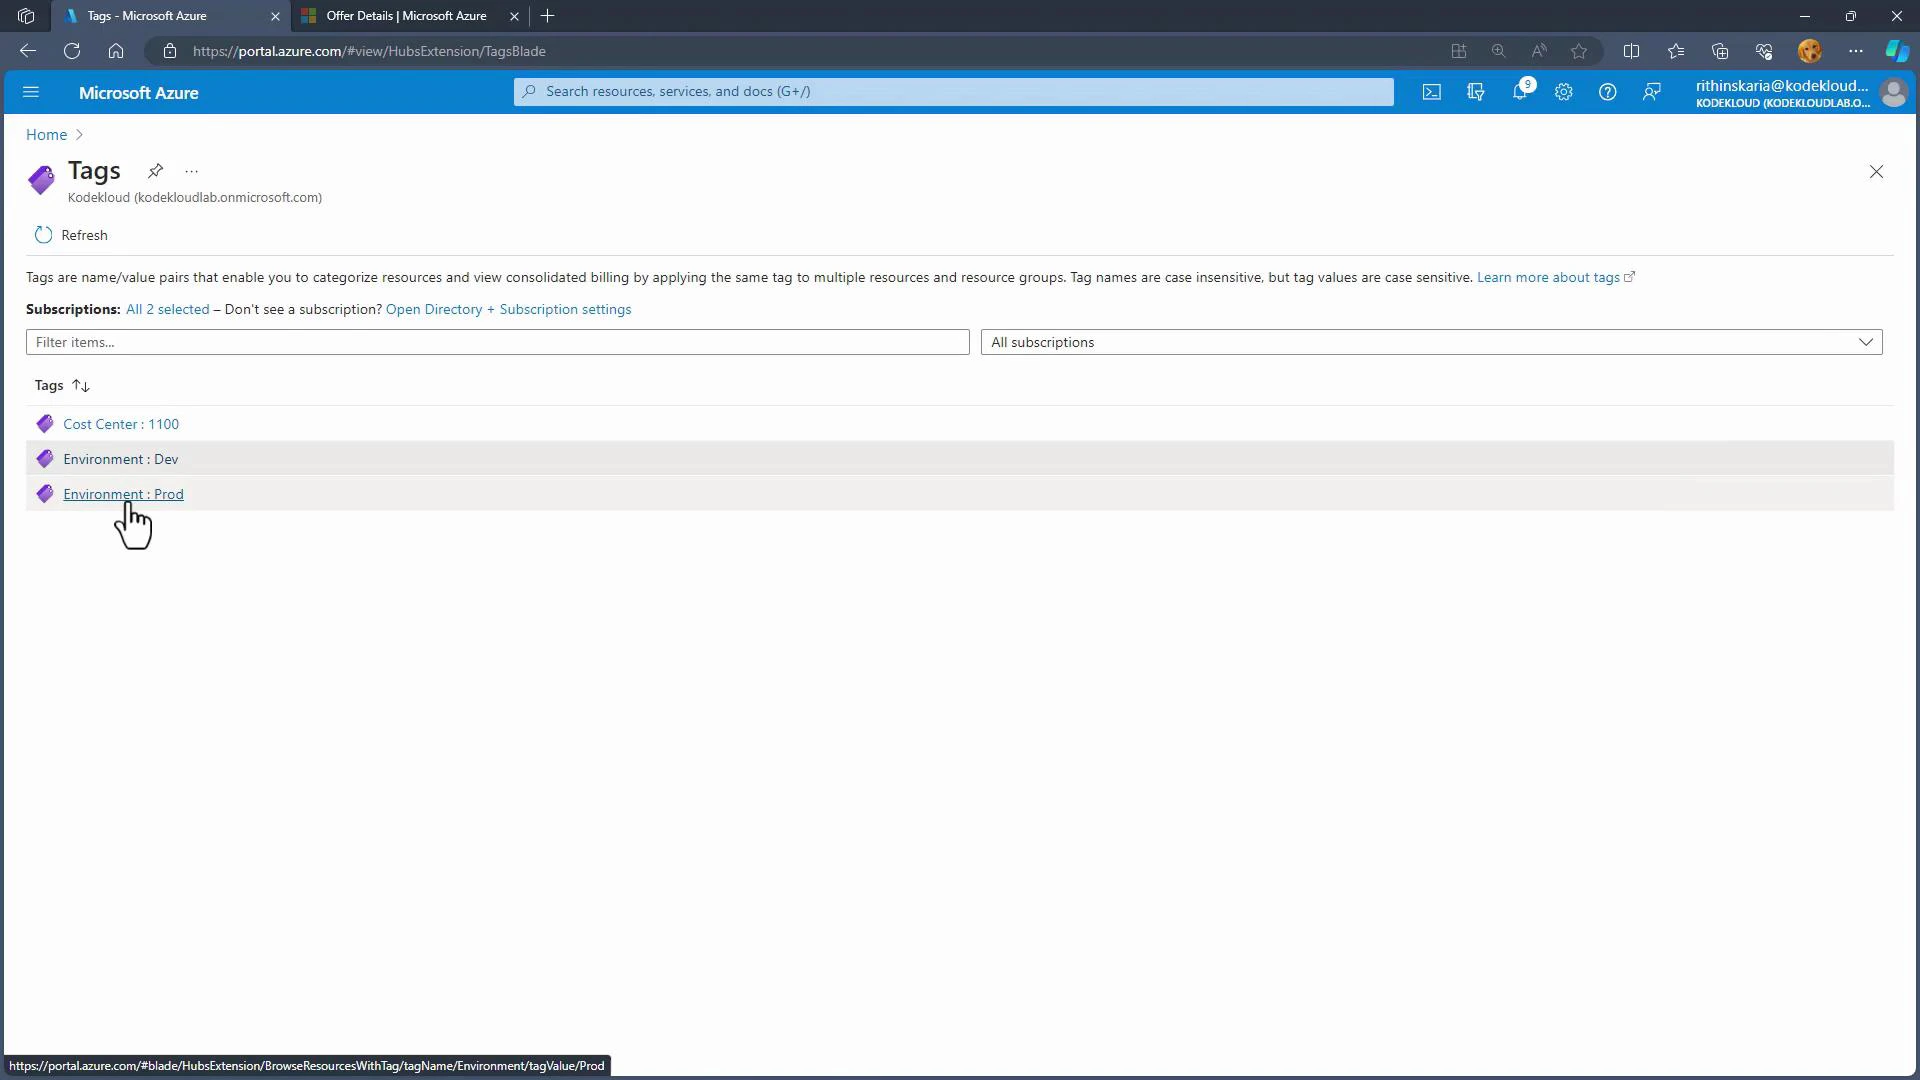Open the Directories and subscriptions filter
This screenshot has width=1920, height=1080.
(1475, 92)
